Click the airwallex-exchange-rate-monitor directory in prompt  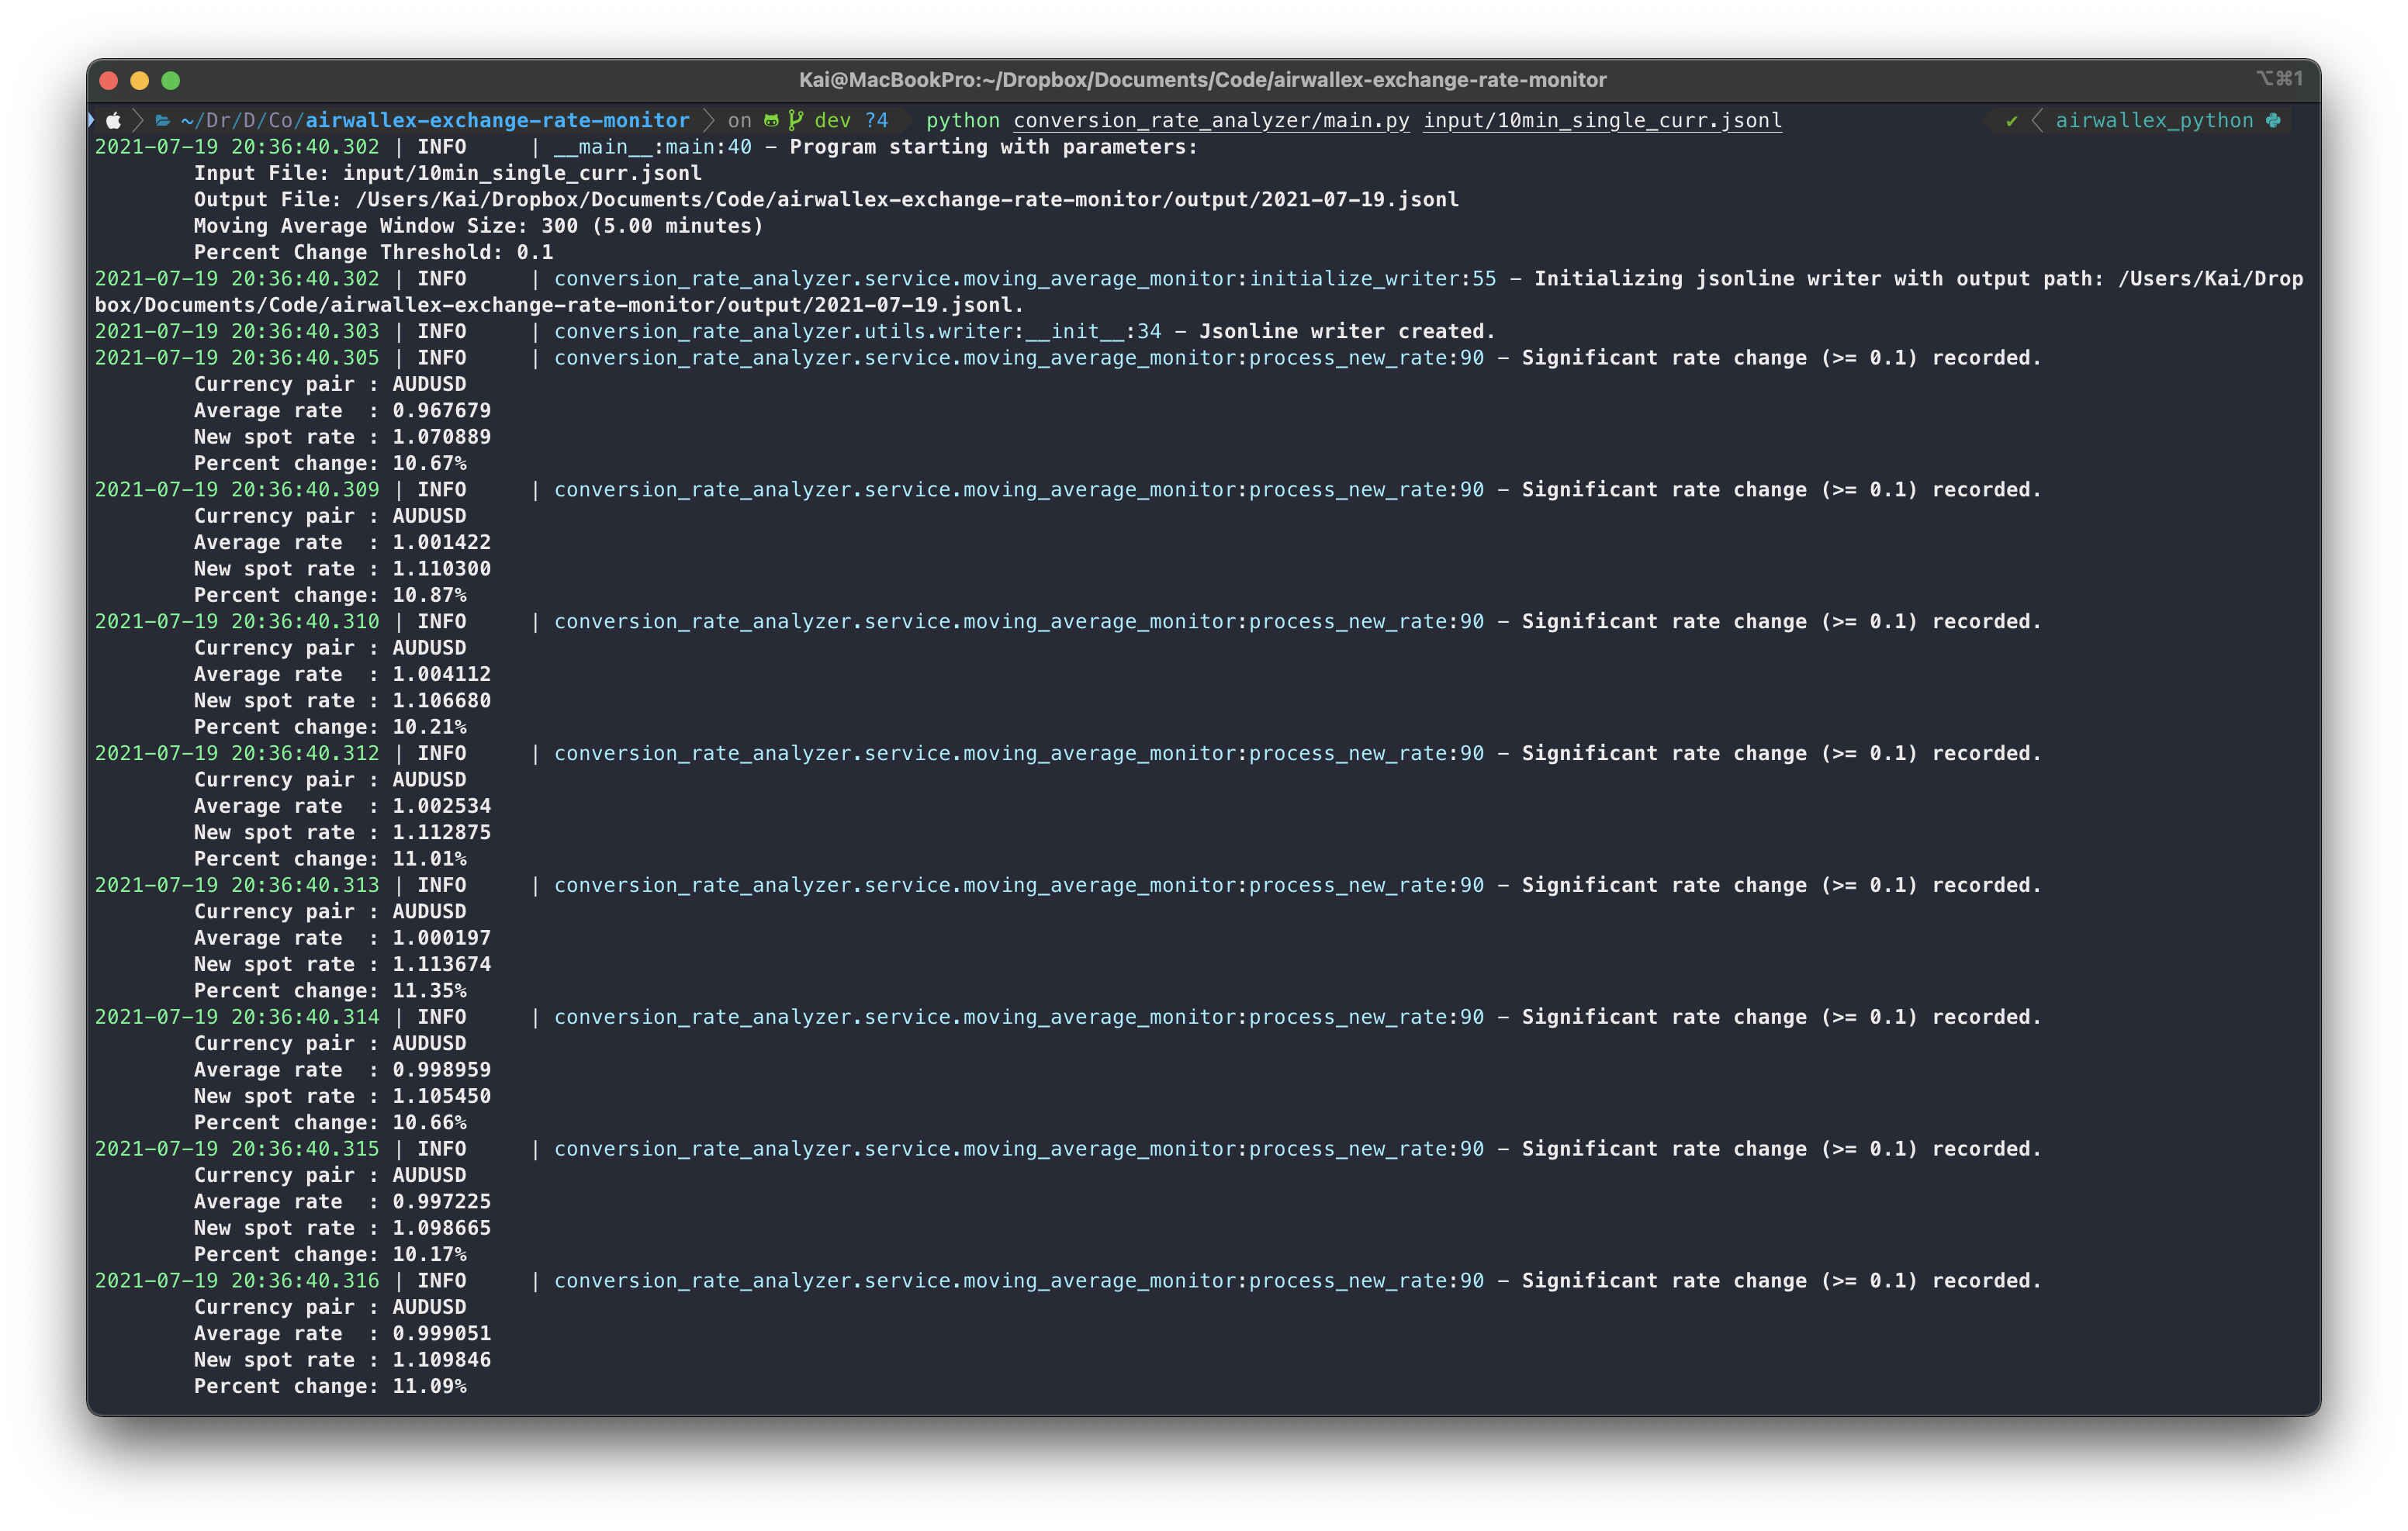click(x=497, y=121)
